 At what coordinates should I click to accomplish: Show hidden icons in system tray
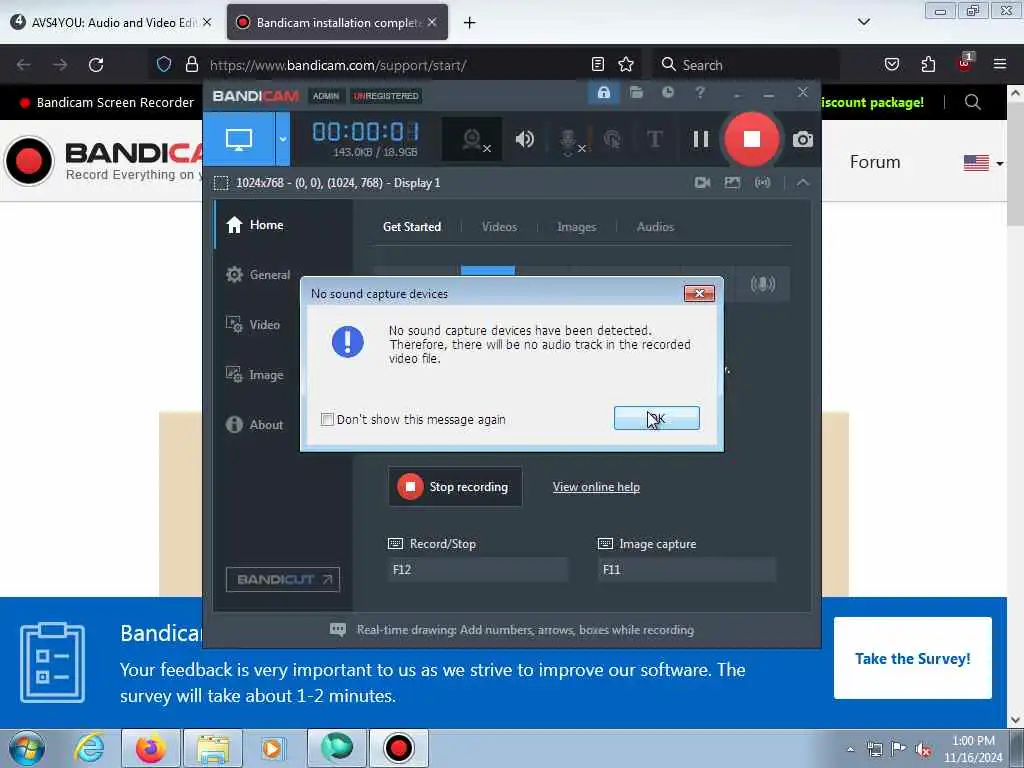coord(850,749)
